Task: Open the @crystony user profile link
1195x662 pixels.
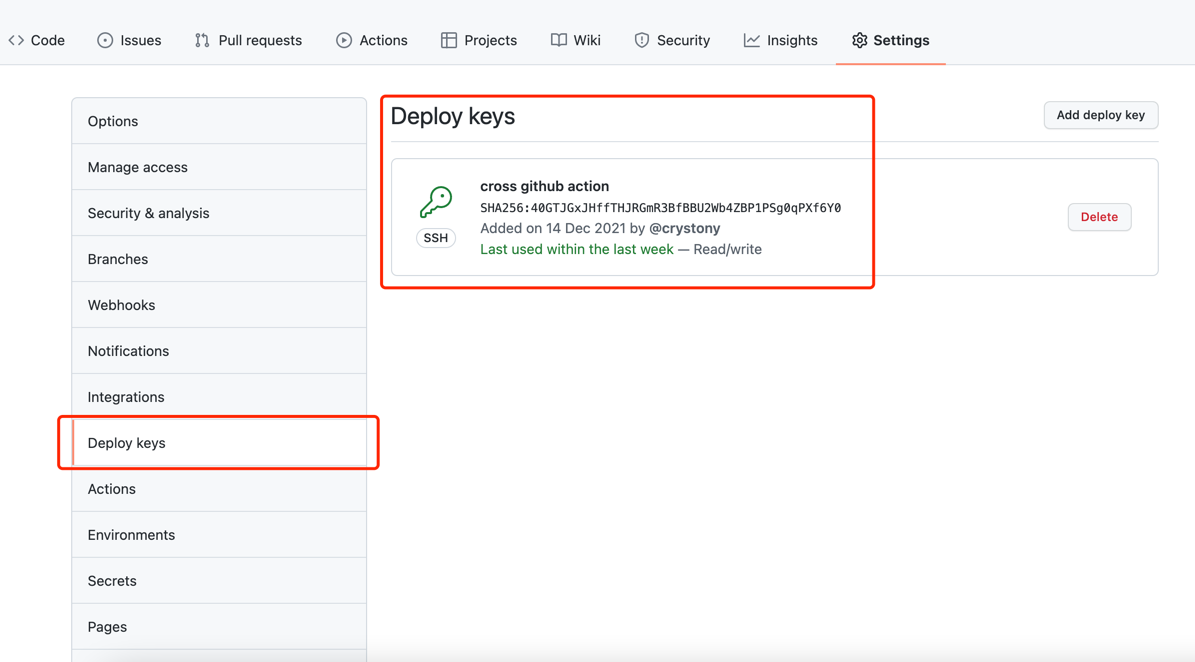Action: (684, 228)
